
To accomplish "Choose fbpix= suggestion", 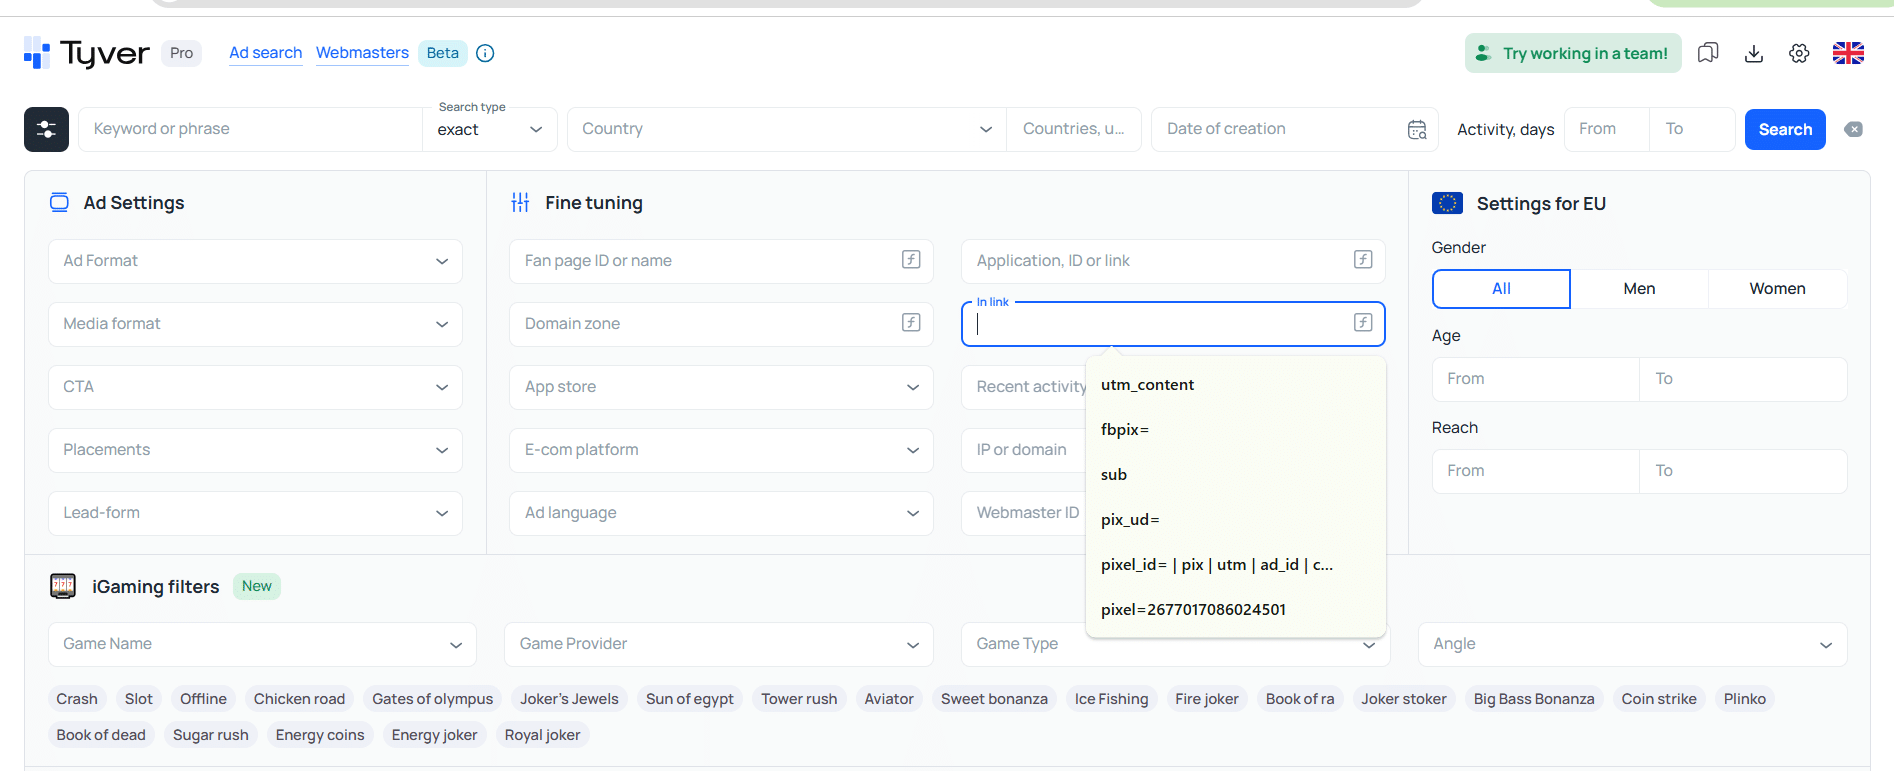I will 1236,430.
